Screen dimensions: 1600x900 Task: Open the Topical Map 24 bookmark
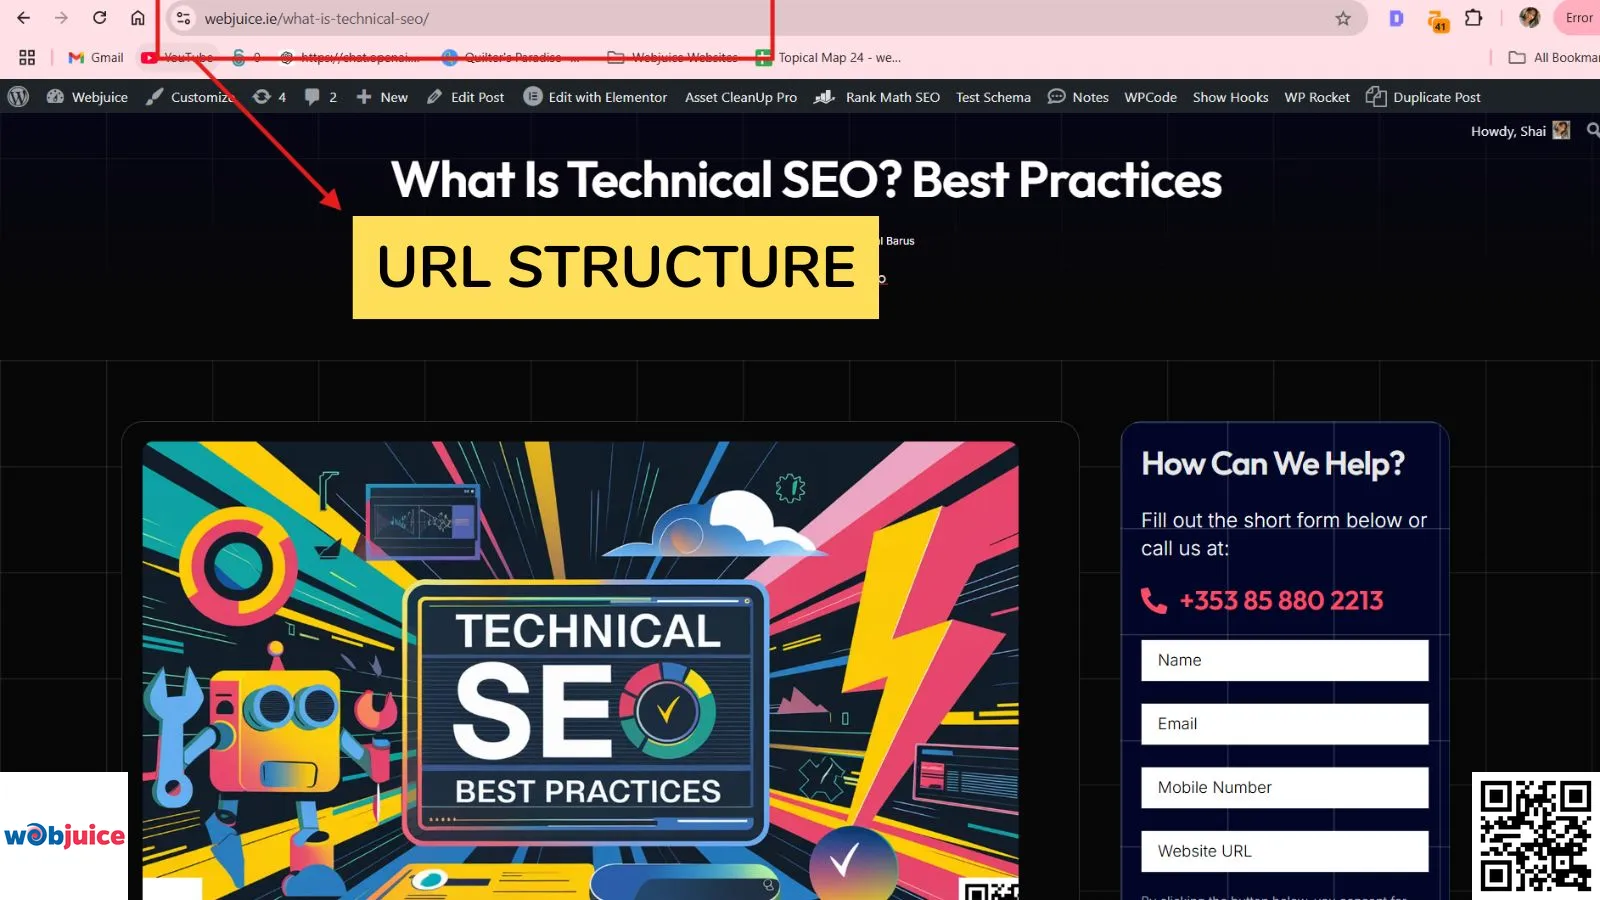tap(829, 57)
